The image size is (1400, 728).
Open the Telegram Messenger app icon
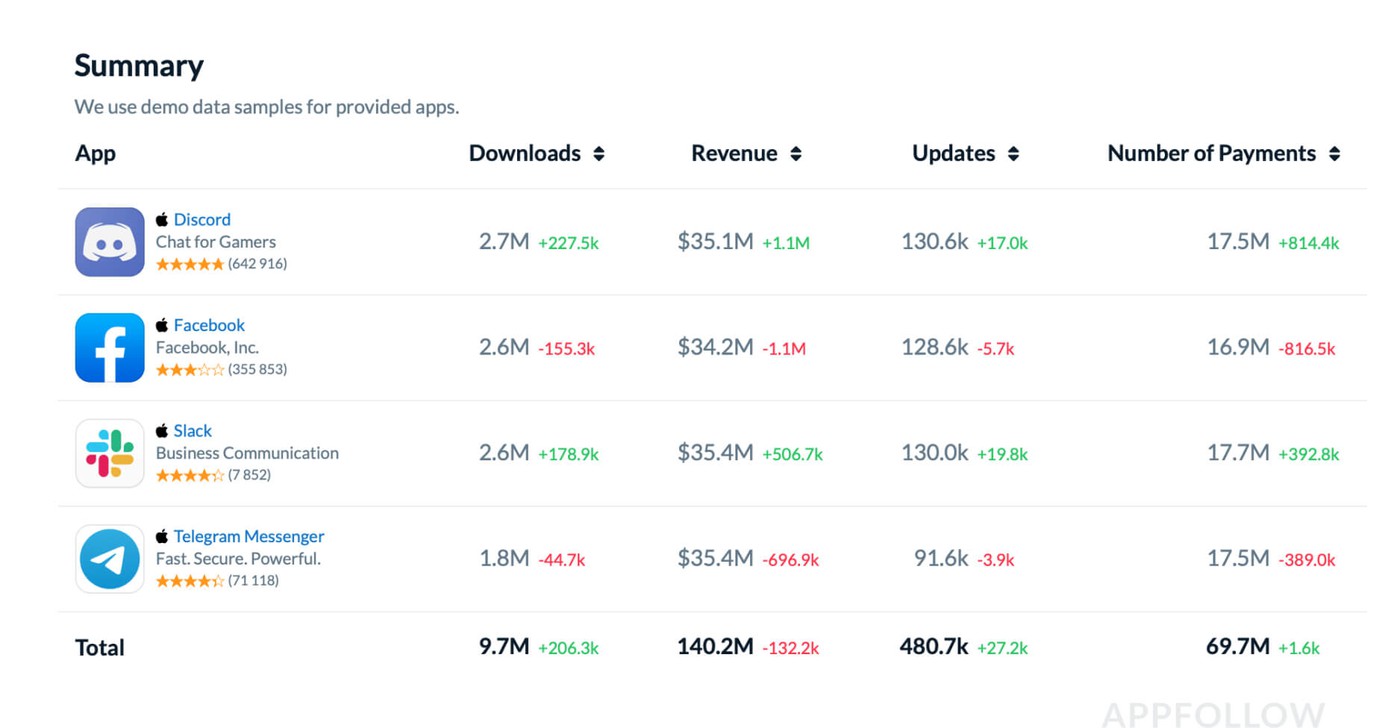(110, 559)
